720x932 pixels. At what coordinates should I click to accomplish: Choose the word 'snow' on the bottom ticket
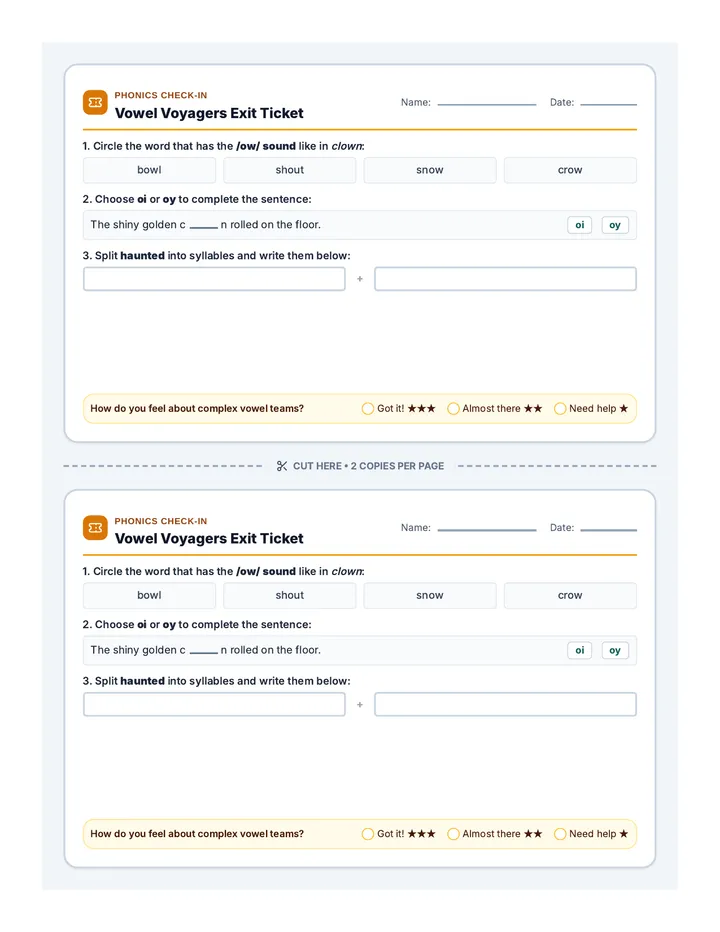[x=430, y=596]
